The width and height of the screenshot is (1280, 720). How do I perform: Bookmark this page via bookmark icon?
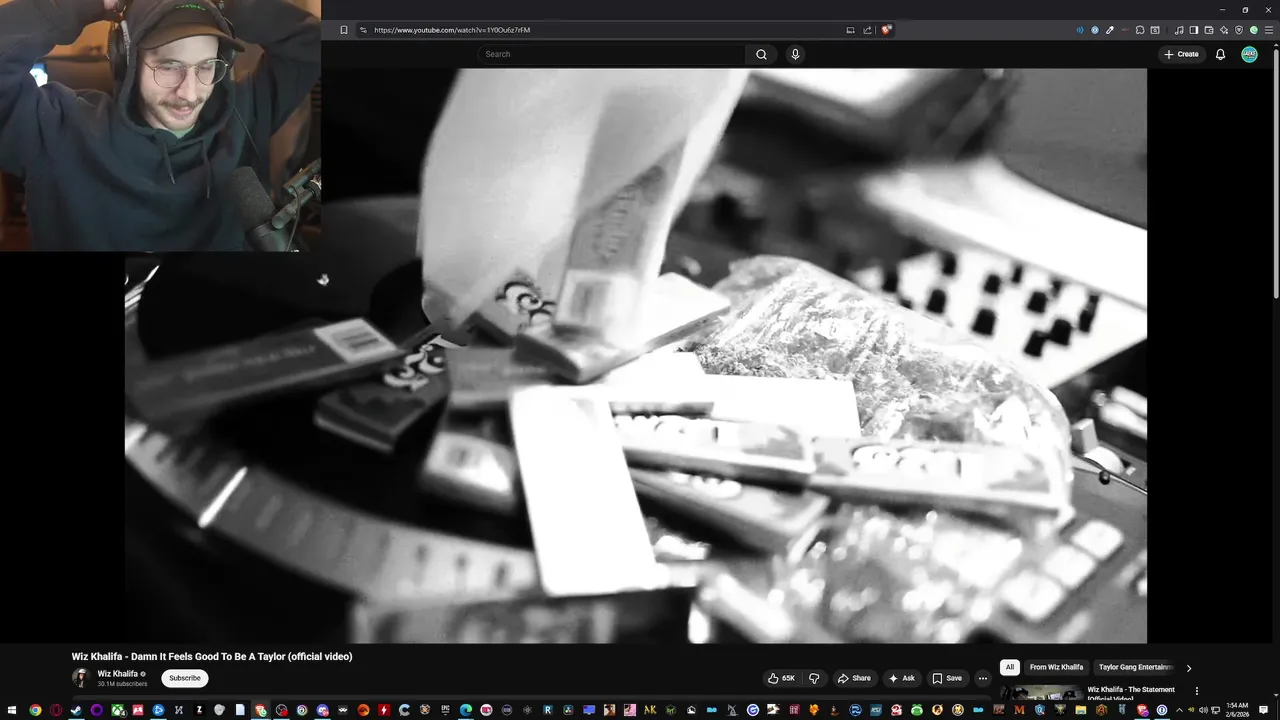pyautogui.click(x=344, y=30)
